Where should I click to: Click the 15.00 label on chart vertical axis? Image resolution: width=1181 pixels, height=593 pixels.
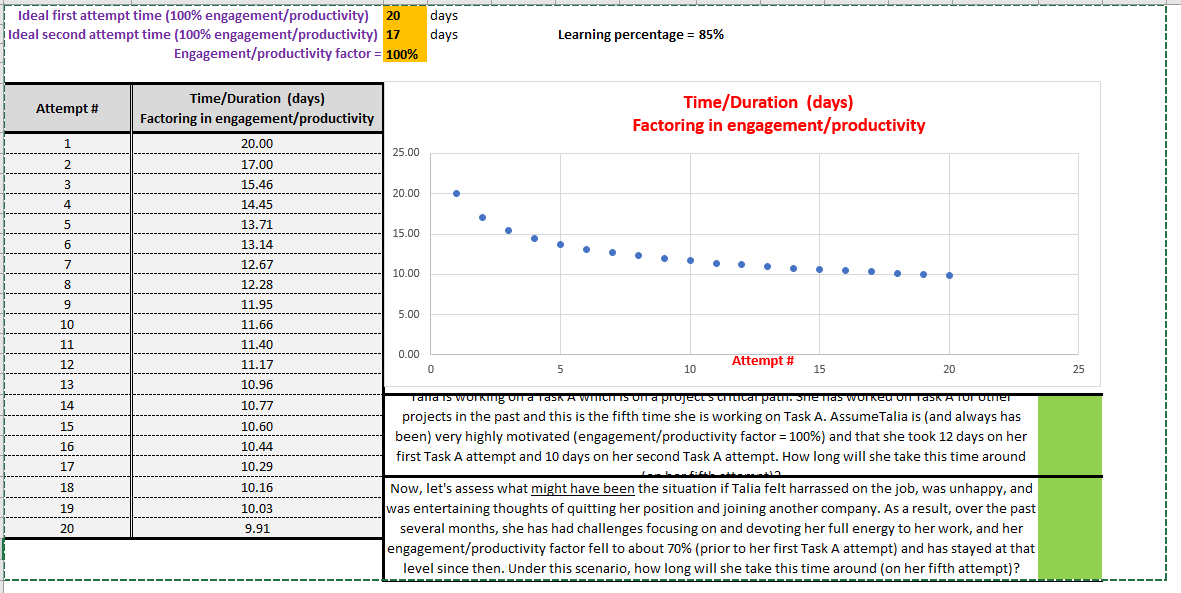406,234
